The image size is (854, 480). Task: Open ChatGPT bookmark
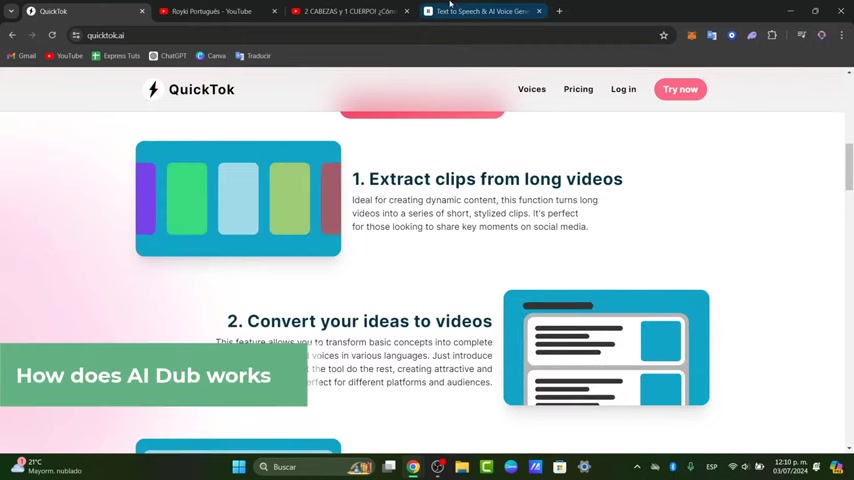(168, 56)
